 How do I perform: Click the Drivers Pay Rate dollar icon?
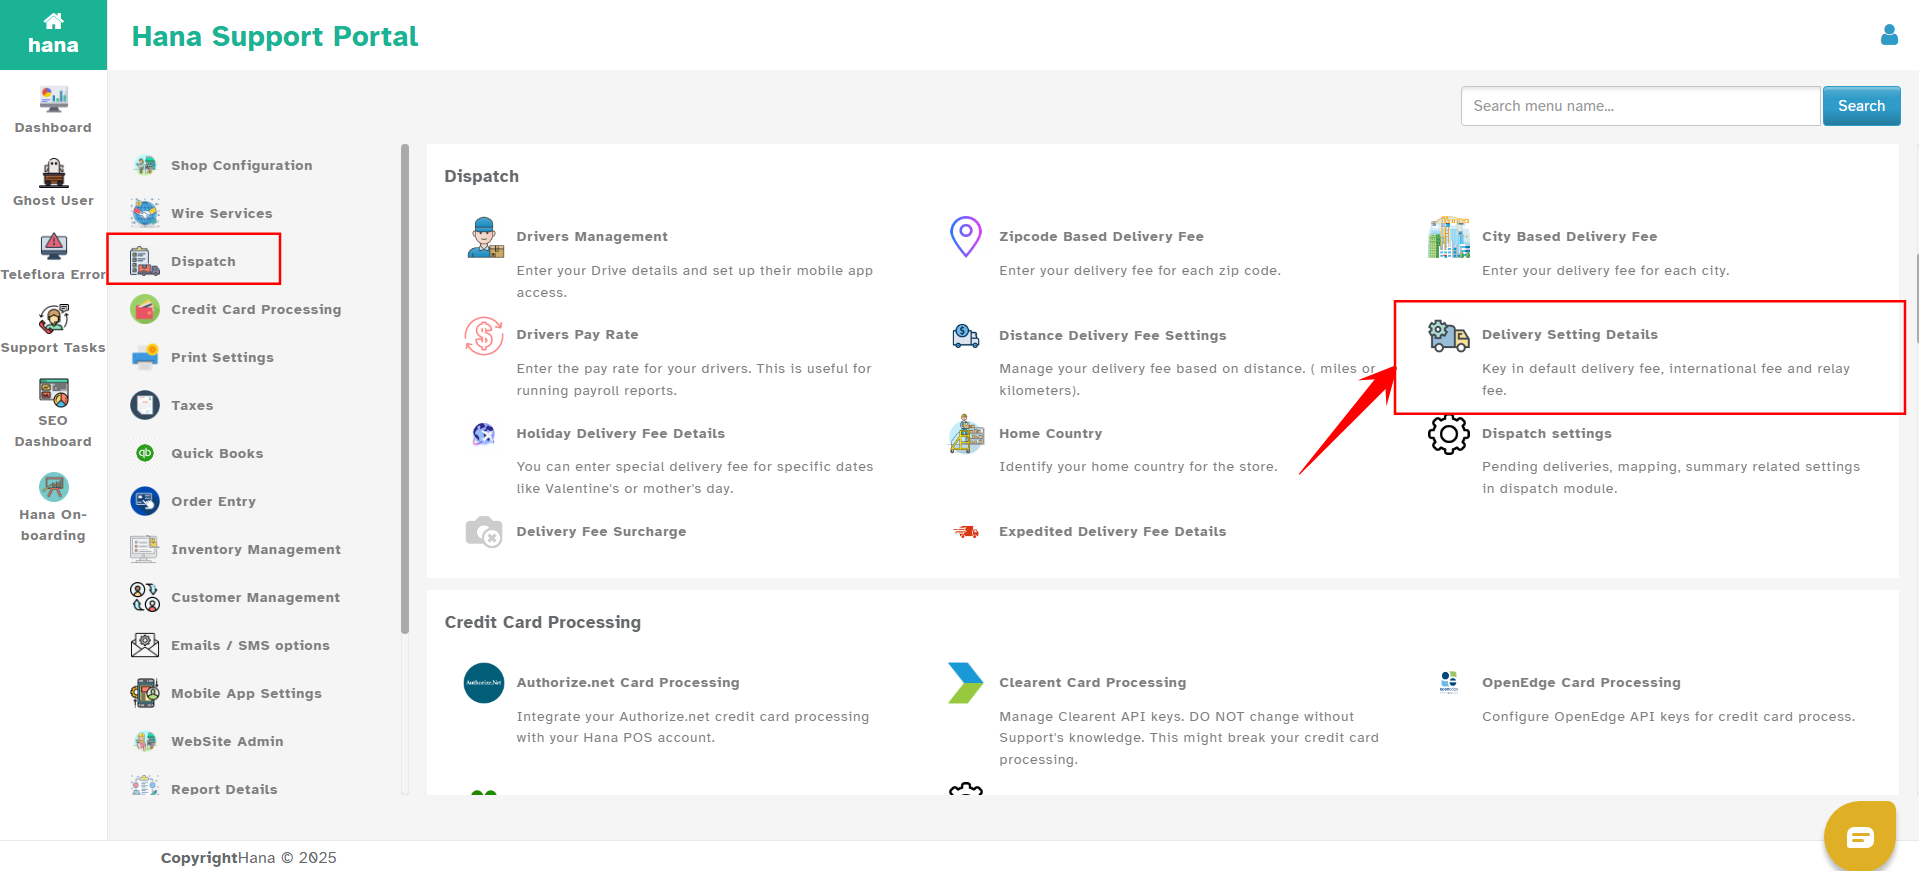tap(484, 336)
